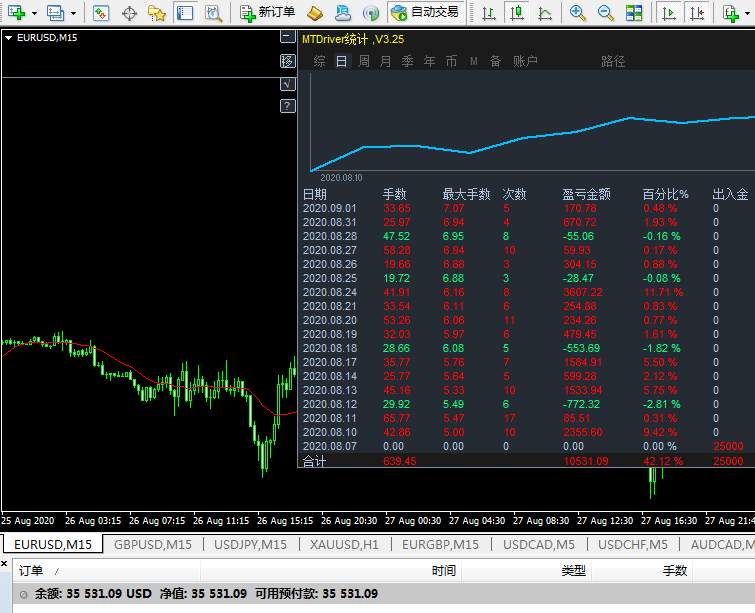Switch to the XAUUSD,H1 chart tab
Screen dimensions: 755x613
click(x=344, y=545)
